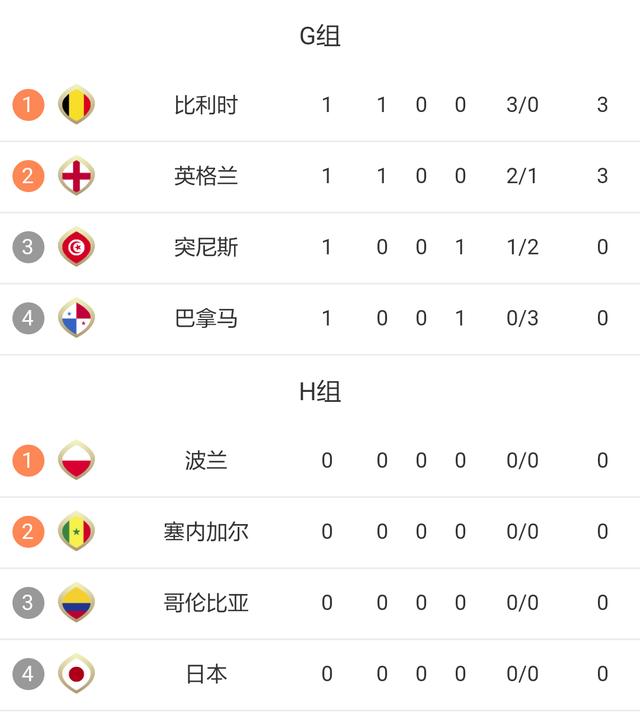Tap the England flag badge
640x712 pixels.
[76, 176]
